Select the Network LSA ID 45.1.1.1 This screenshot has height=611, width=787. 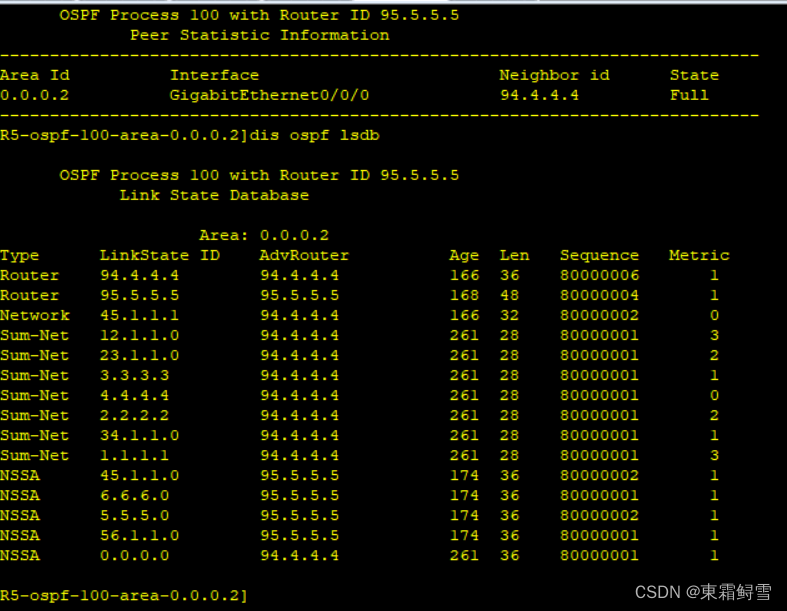[x=139, y=315]
